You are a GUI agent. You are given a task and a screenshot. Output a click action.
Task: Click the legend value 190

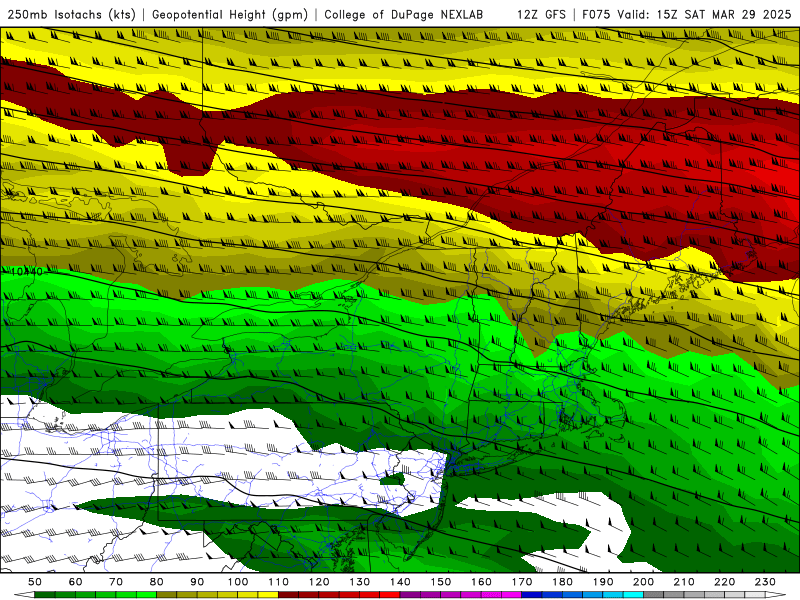coord(603,582)
